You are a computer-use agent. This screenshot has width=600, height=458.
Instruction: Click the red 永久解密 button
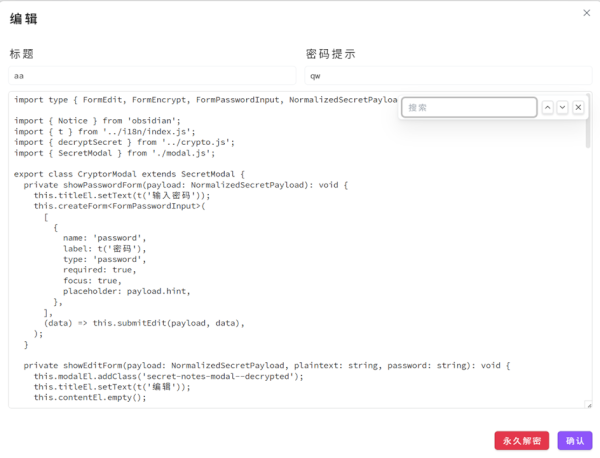522,441
